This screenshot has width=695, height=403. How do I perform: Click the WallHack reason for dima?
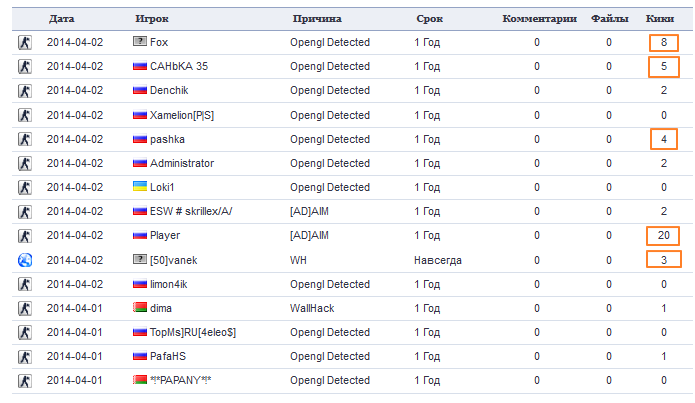[312, 308]
